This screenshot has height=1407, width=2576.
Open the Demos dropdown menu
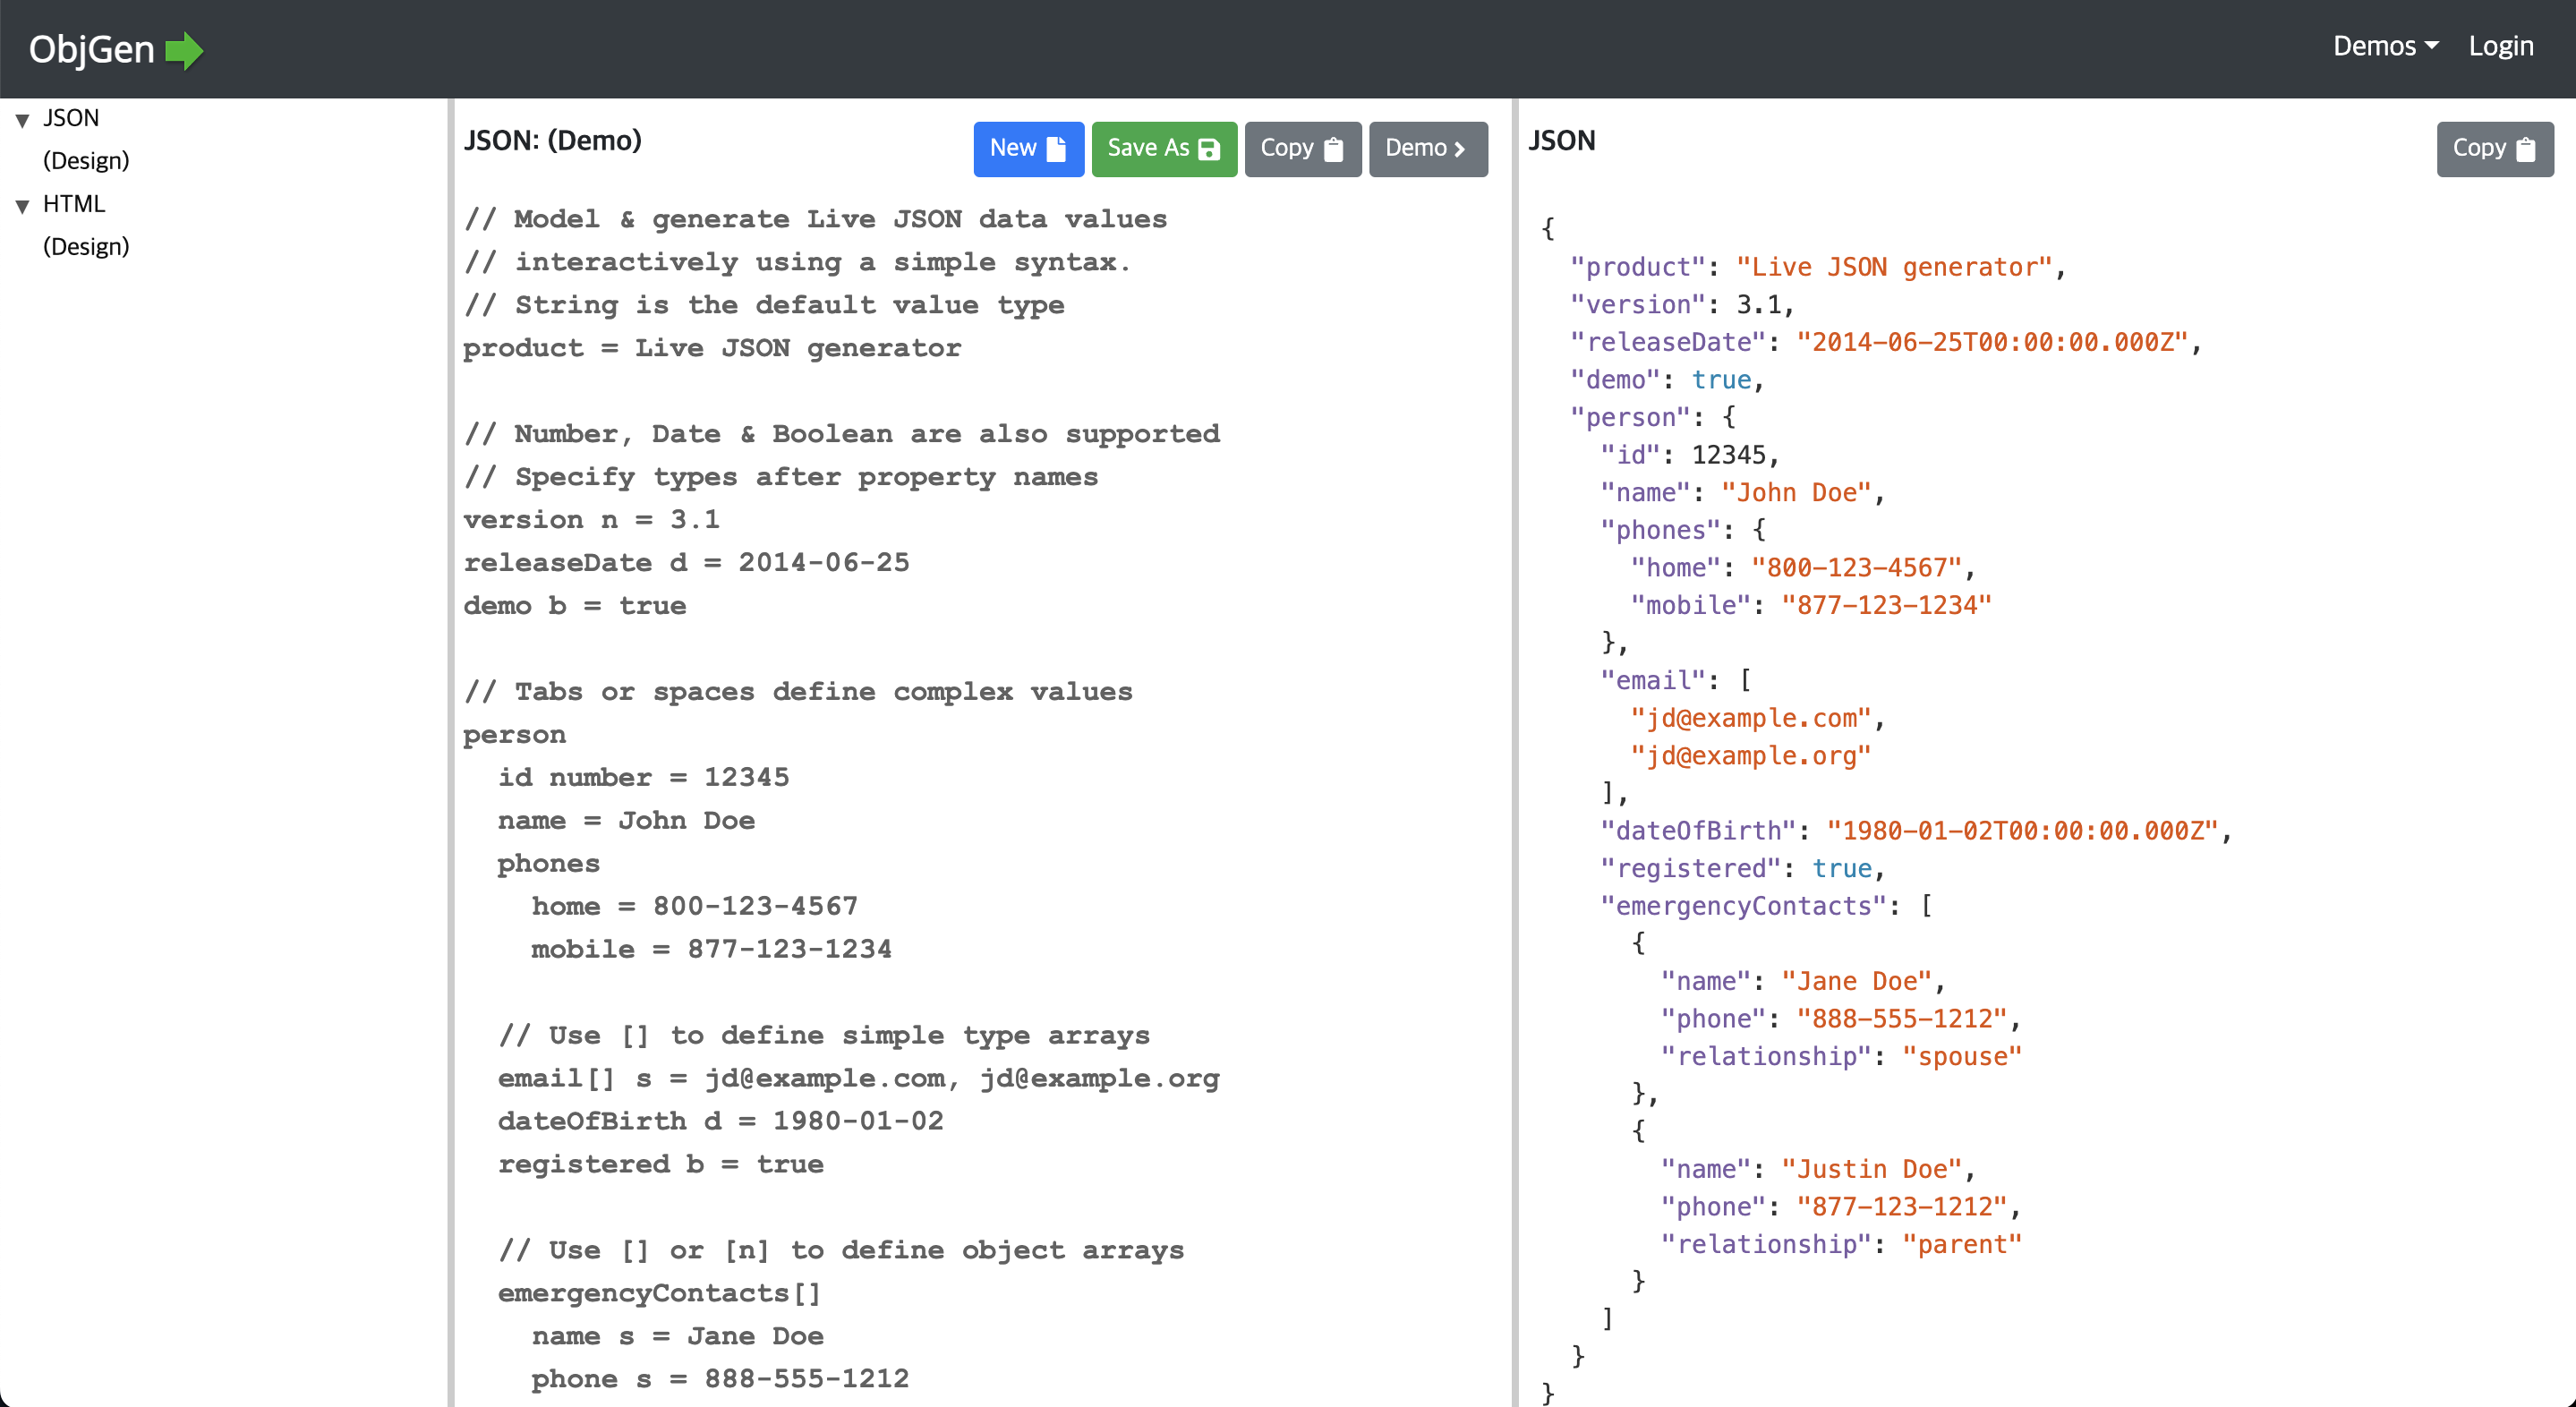tap(2385, 46)
